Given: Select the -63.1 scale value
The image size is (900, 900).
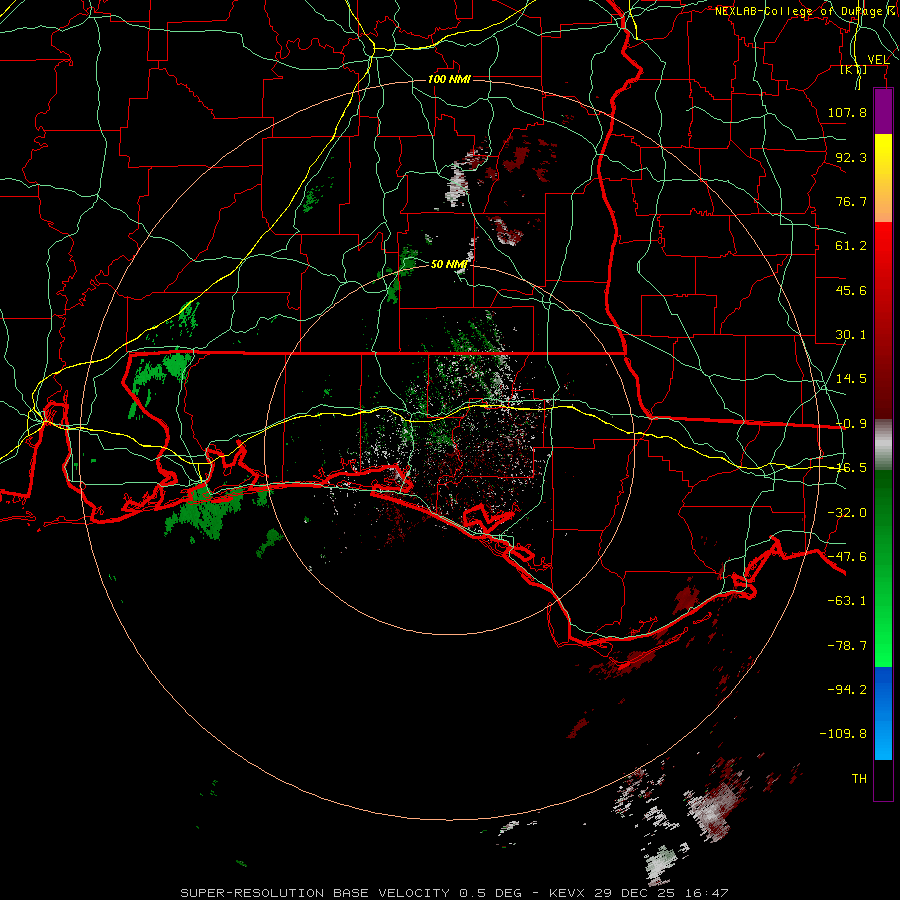Looking at the screenshot, I should (847, 601).
